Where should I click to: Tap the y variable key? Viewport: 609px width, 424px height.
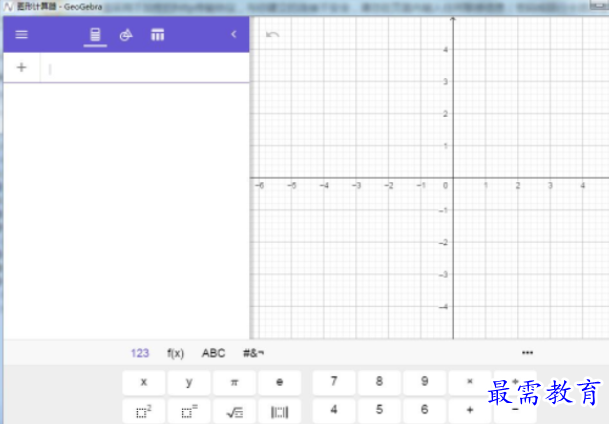189,382
